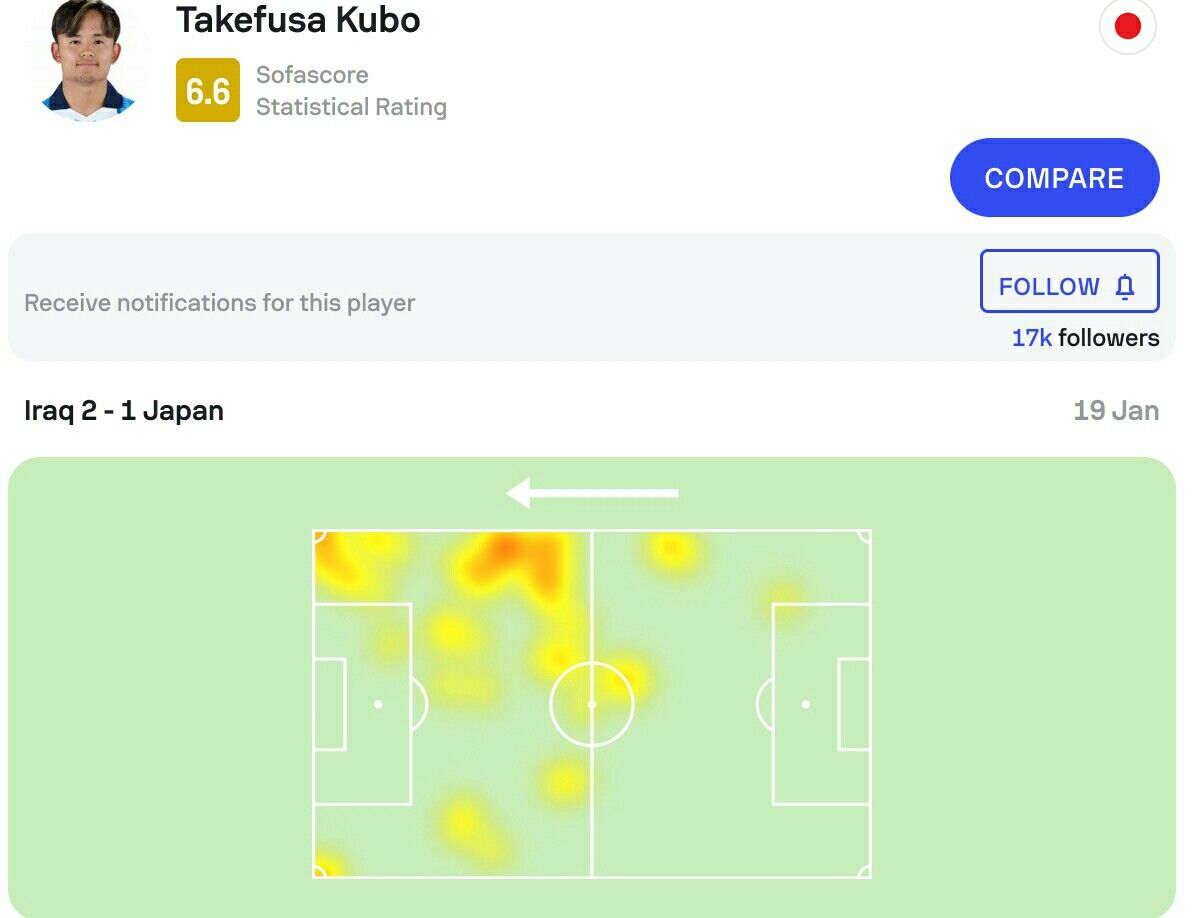The height and width of the screenshot is (918, 1192).
Task: Click the FOLLOW button
Action: point(1069,281)
